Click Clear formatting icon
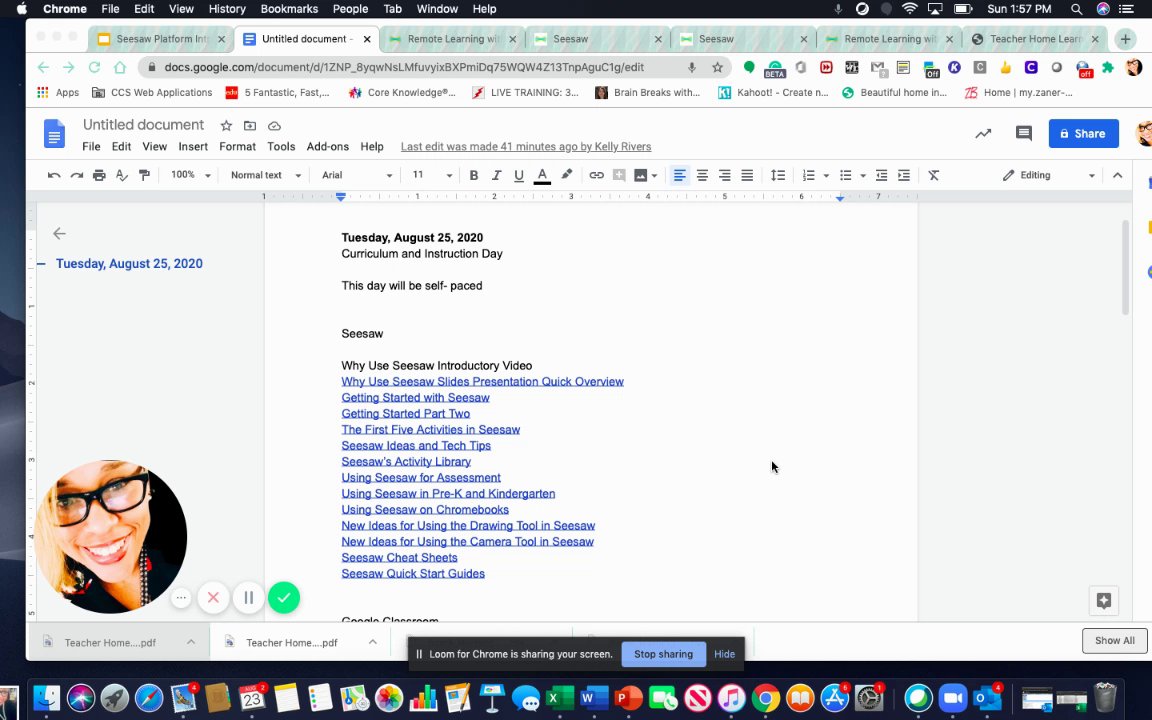The image size is (1152, 720). 934,175
